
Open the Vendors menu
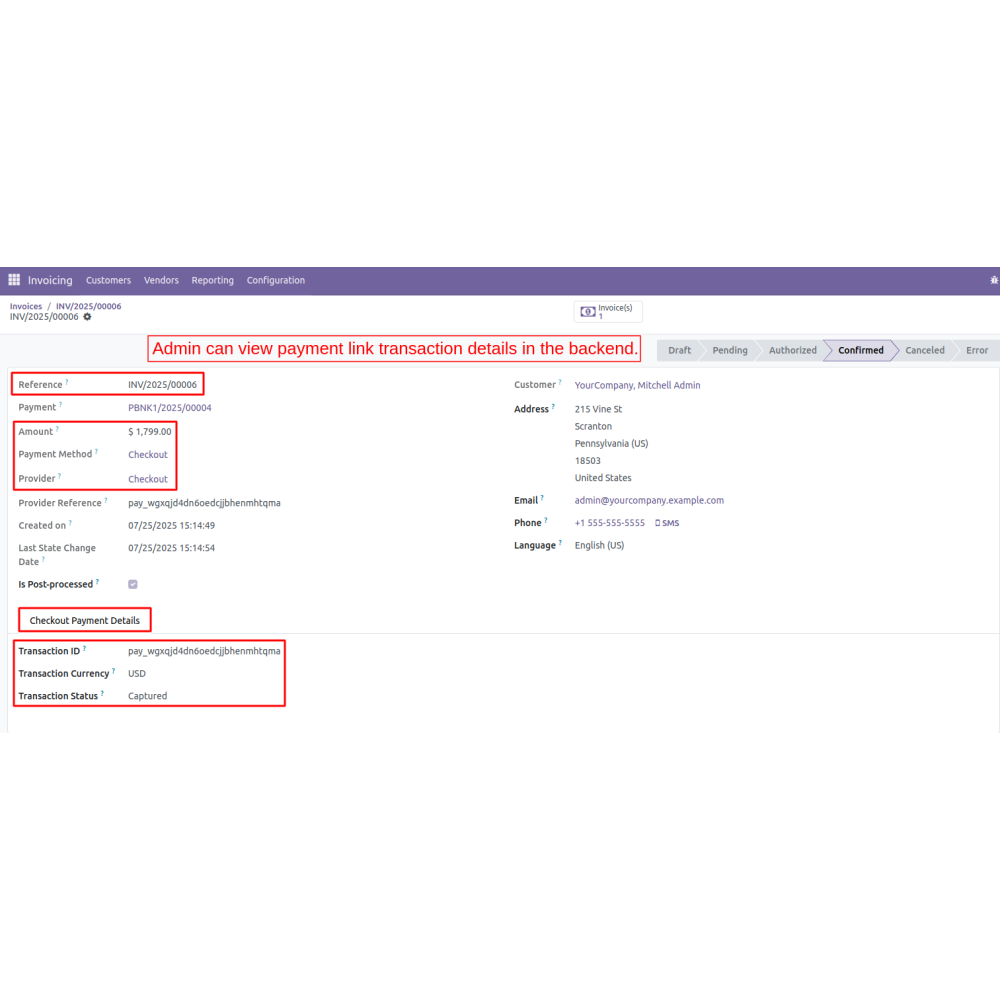click(161, 280)
